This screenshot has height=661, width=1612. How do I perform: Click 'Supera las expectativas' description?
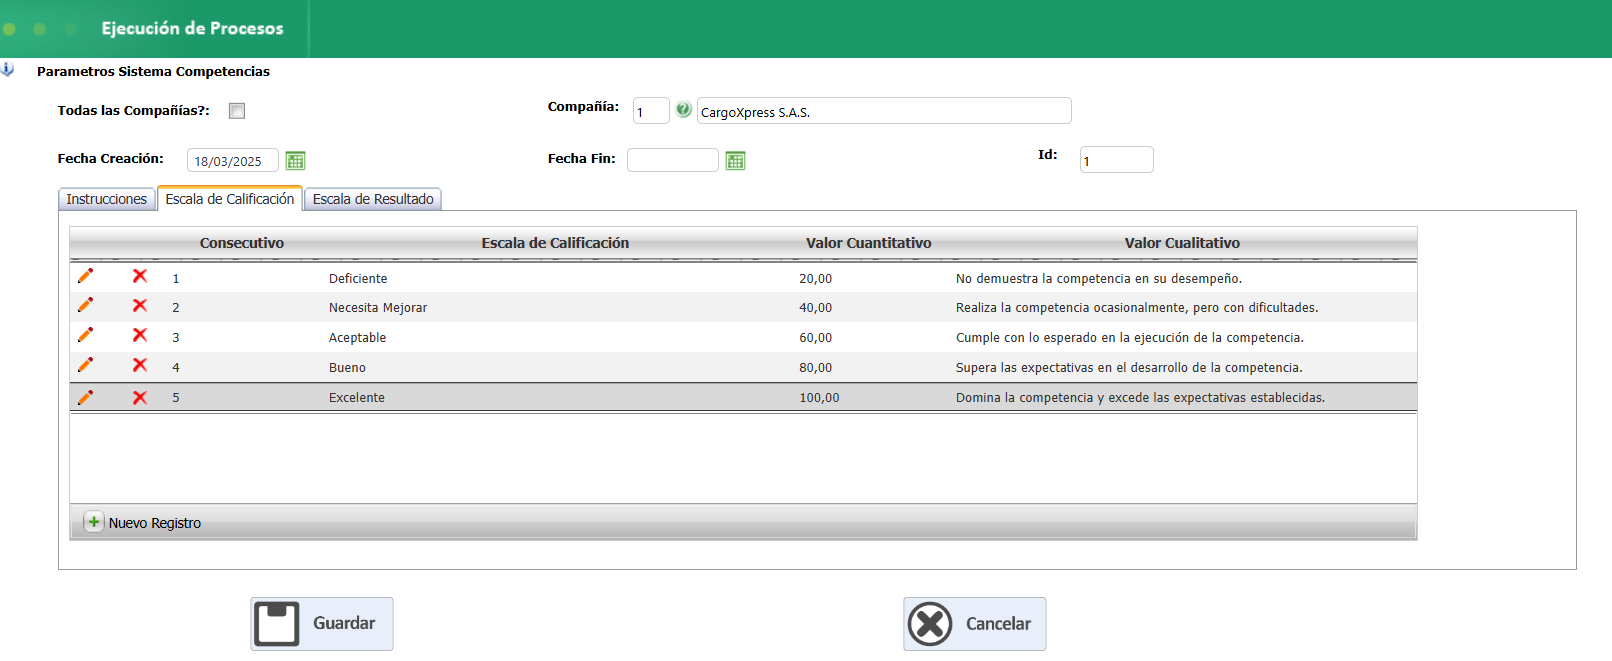coord(1129,368)
